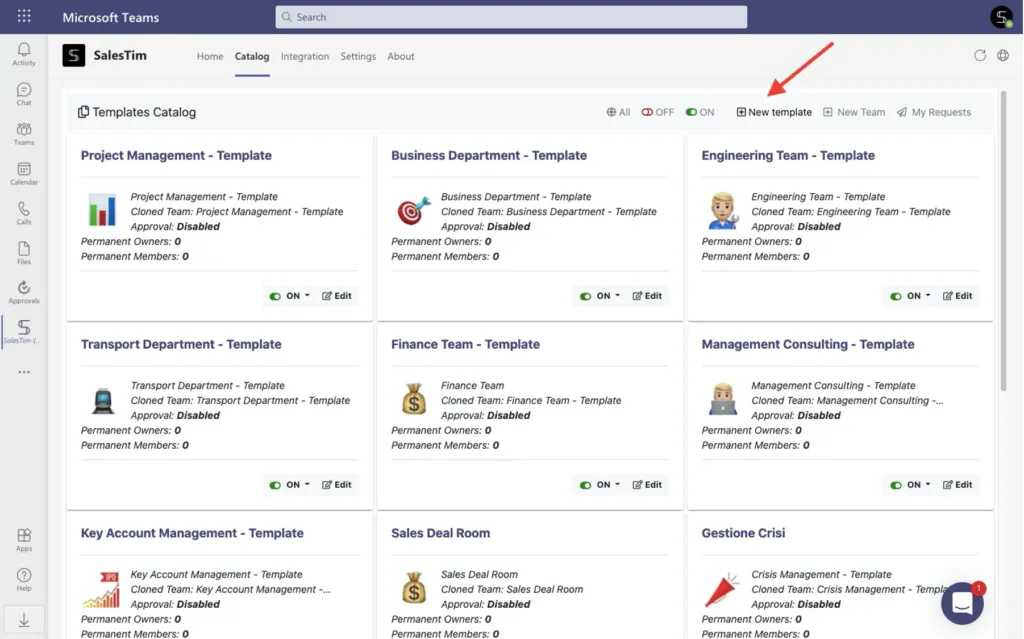Open the About tab

click(400, 56)
